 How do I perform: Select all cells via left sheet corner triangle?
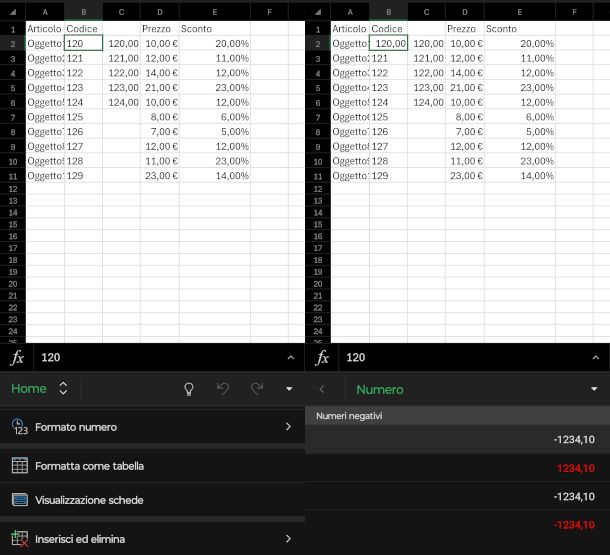tap(12, 12)
